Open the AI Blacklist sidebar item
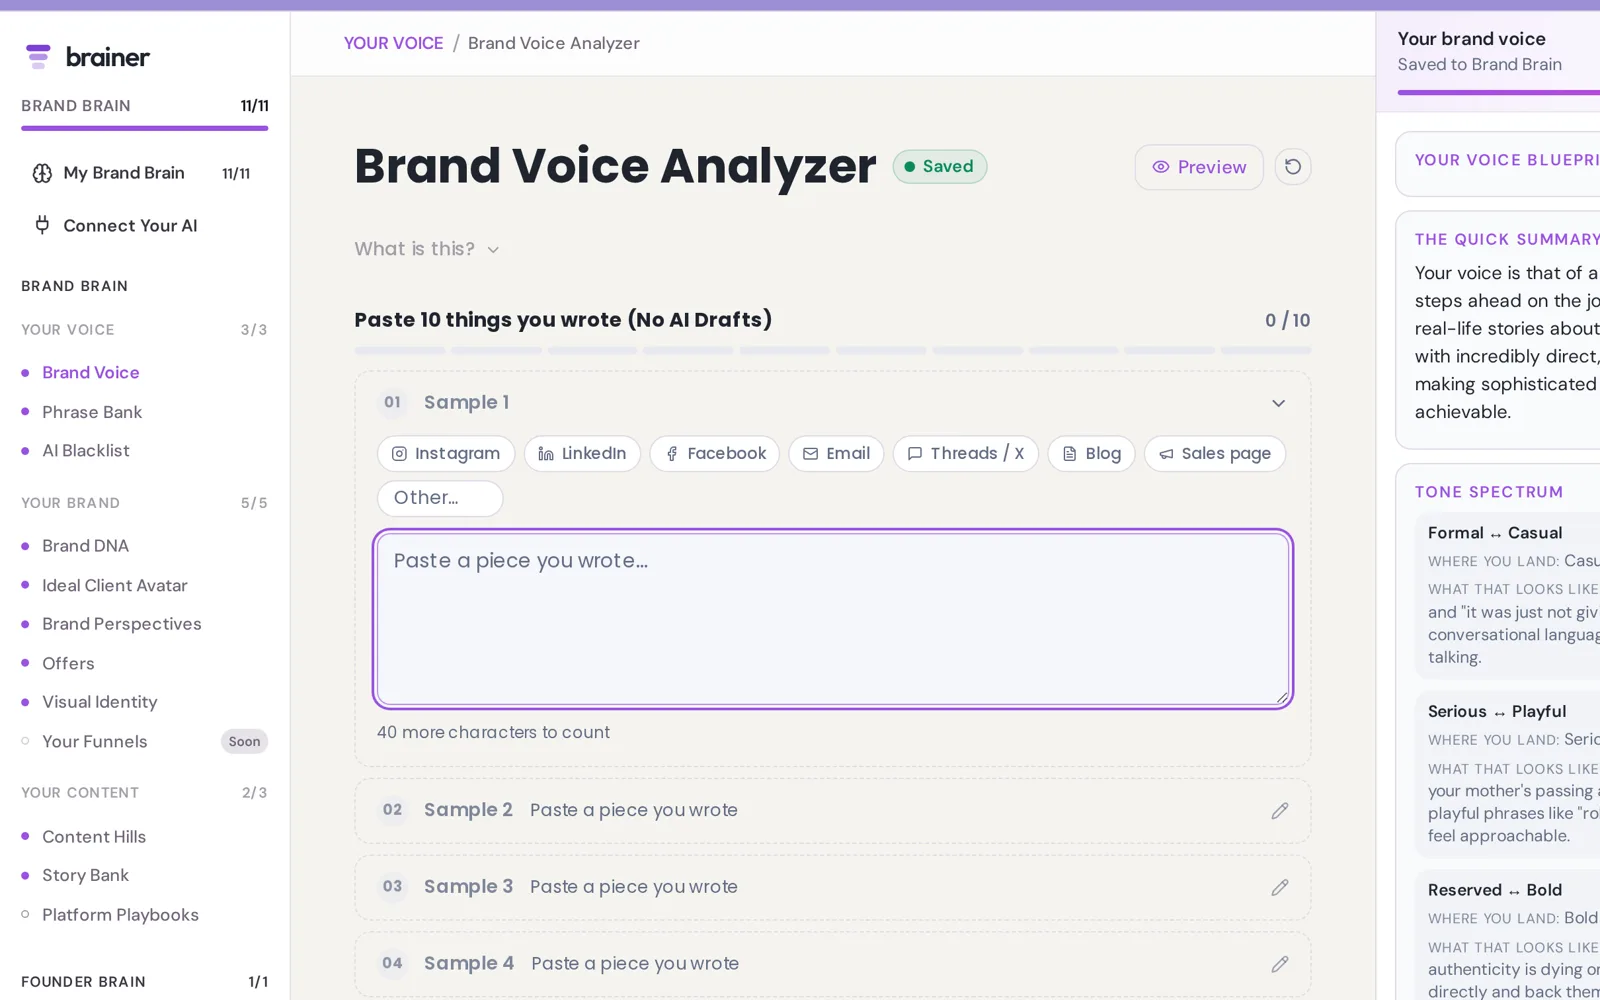Viewport: 1600px width, 1000px height. pos(86,451)
